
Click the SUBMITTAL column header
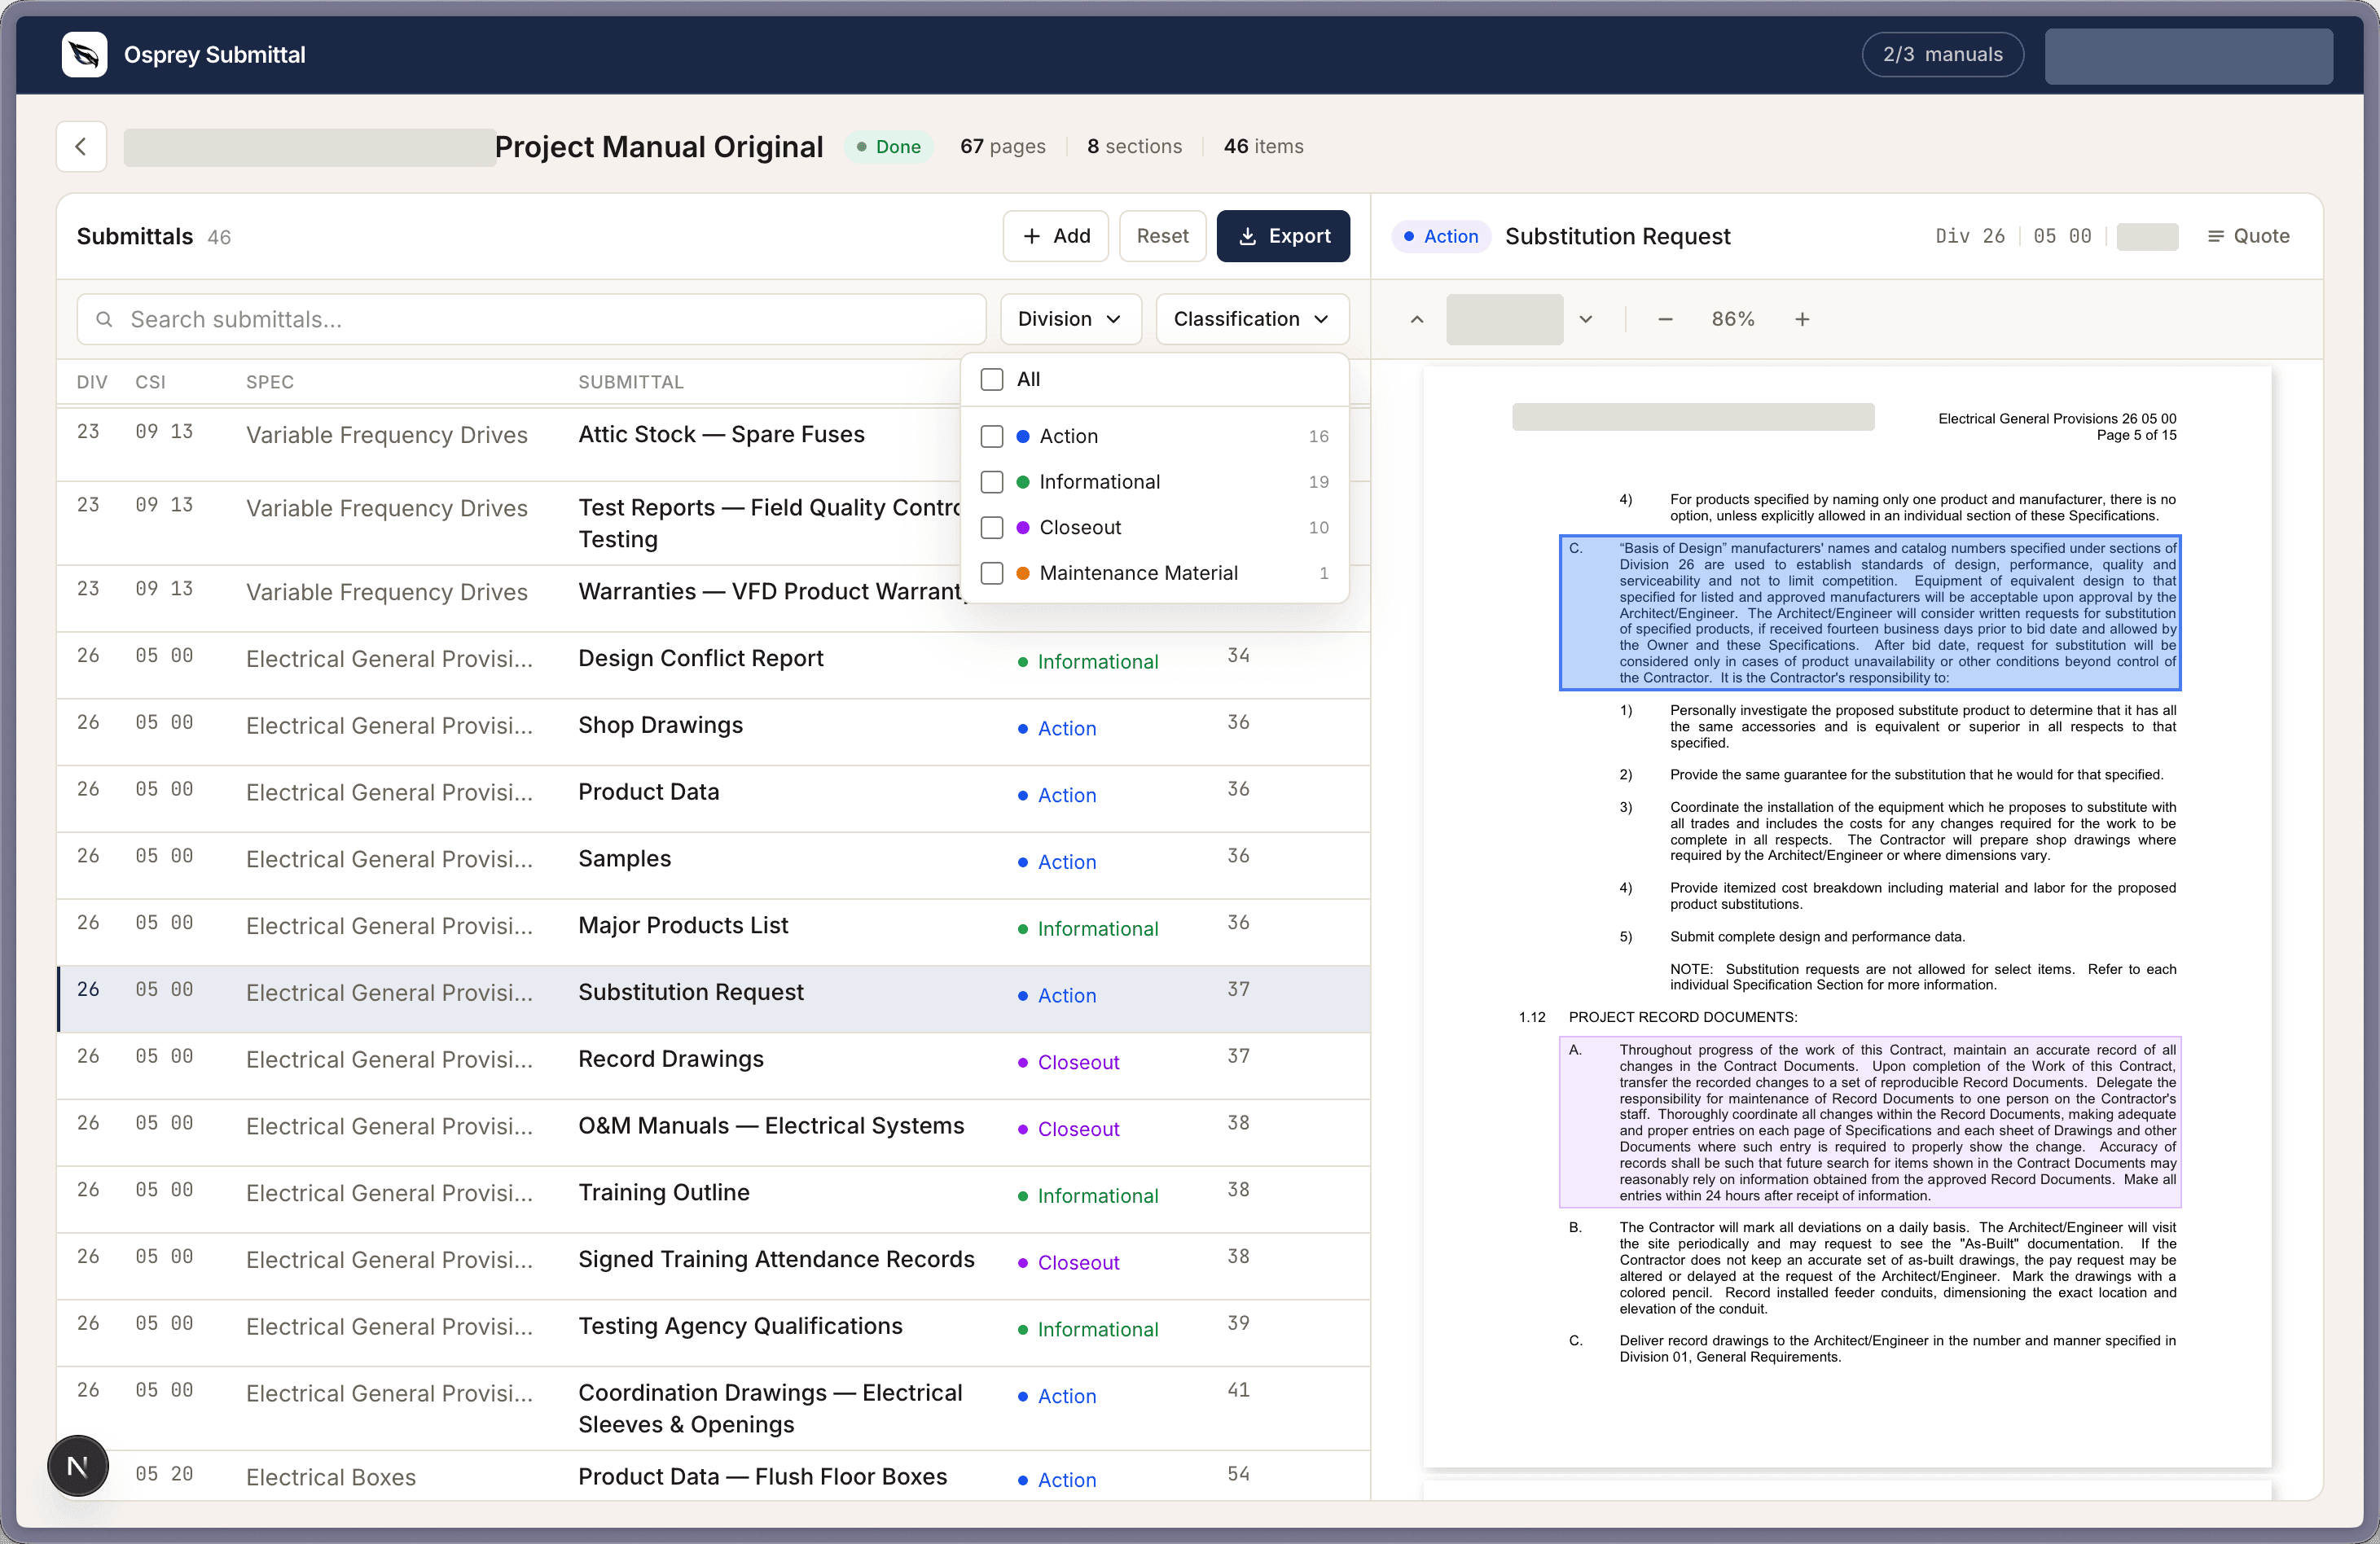pyautogui.click(x=631, y=382)
